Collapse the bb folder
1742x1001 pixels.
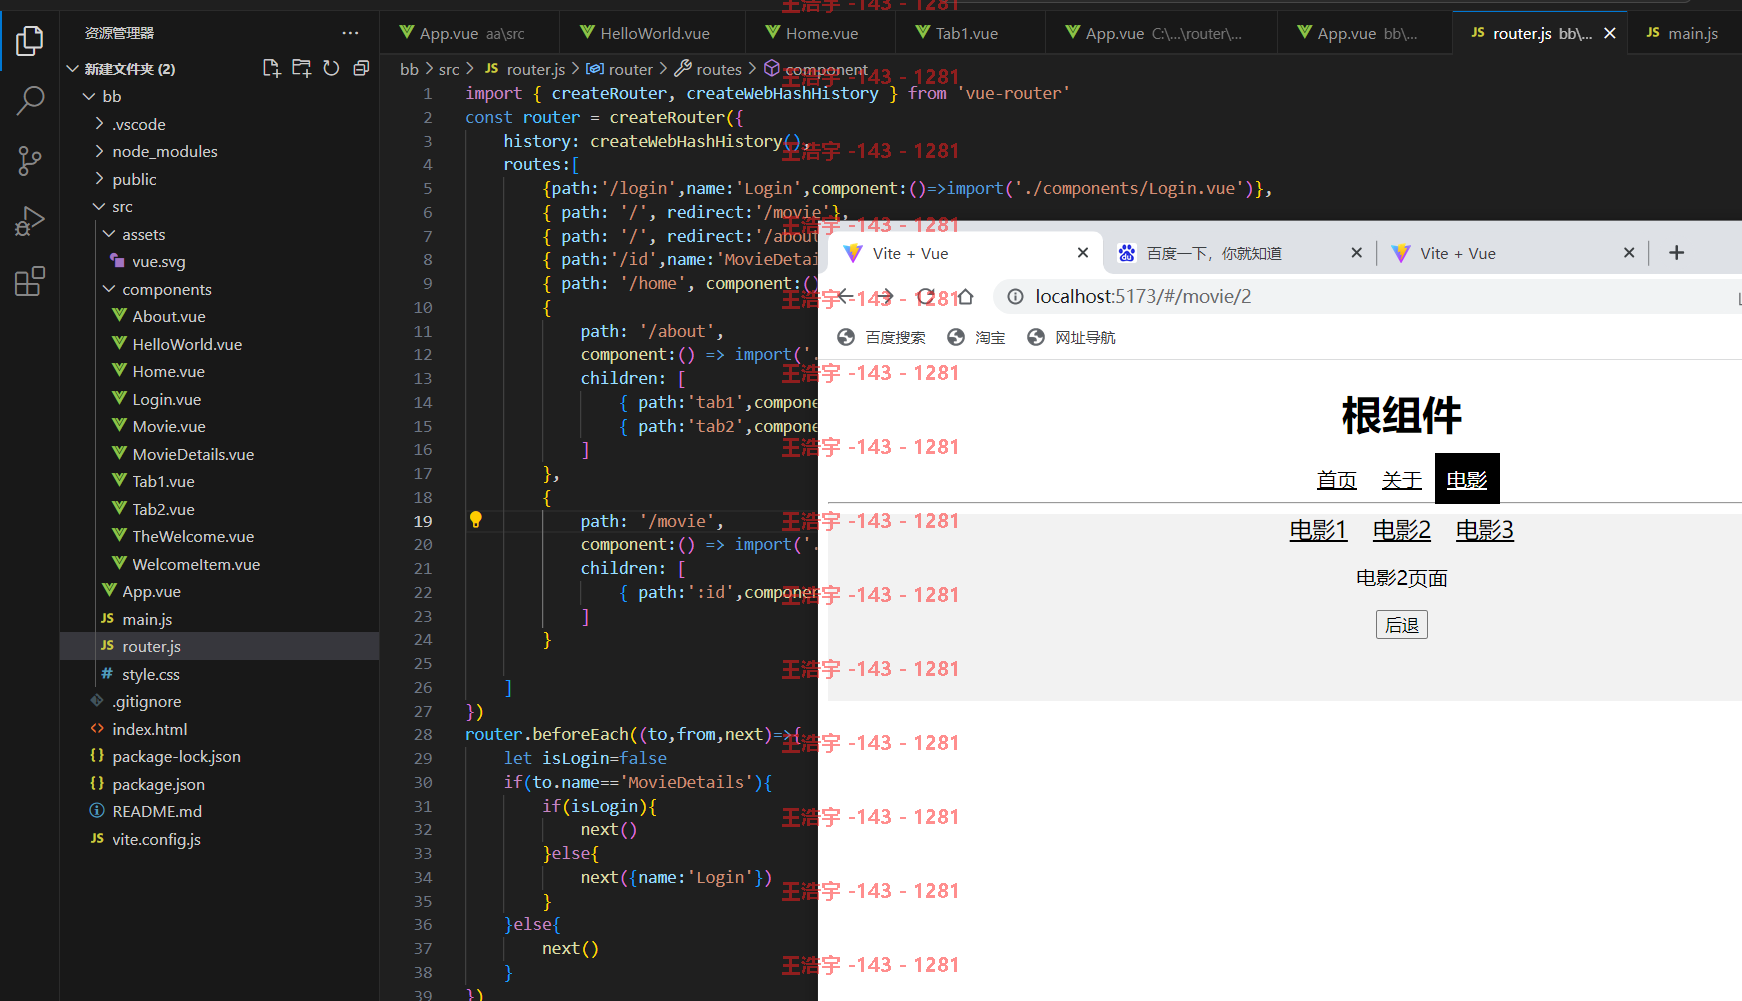[89, 97]
